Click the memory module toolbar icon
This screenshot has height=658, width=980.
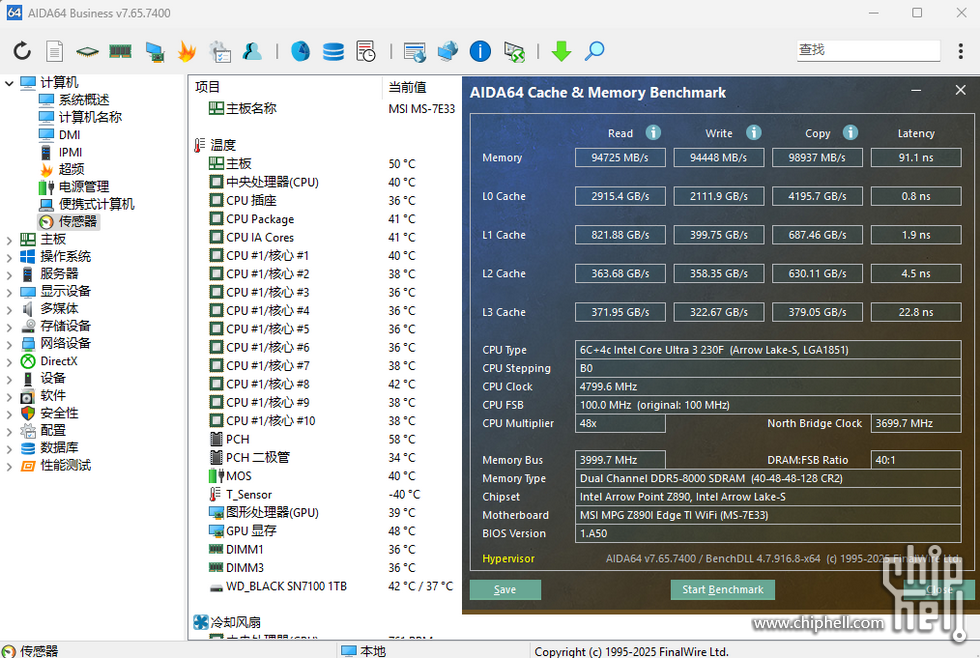(120, 51)
